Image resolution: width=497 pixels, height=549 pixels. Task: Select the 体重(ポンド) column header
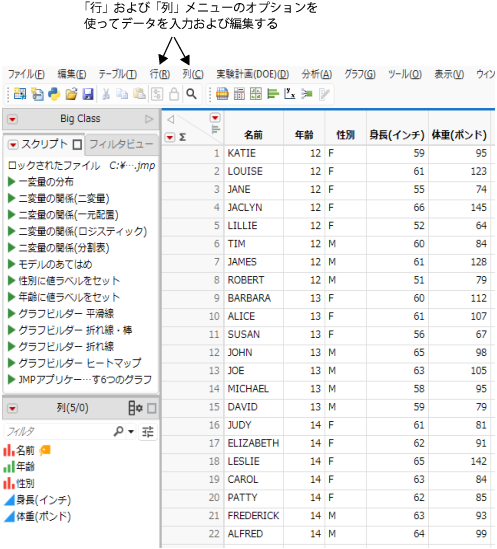tap(459, 135)
